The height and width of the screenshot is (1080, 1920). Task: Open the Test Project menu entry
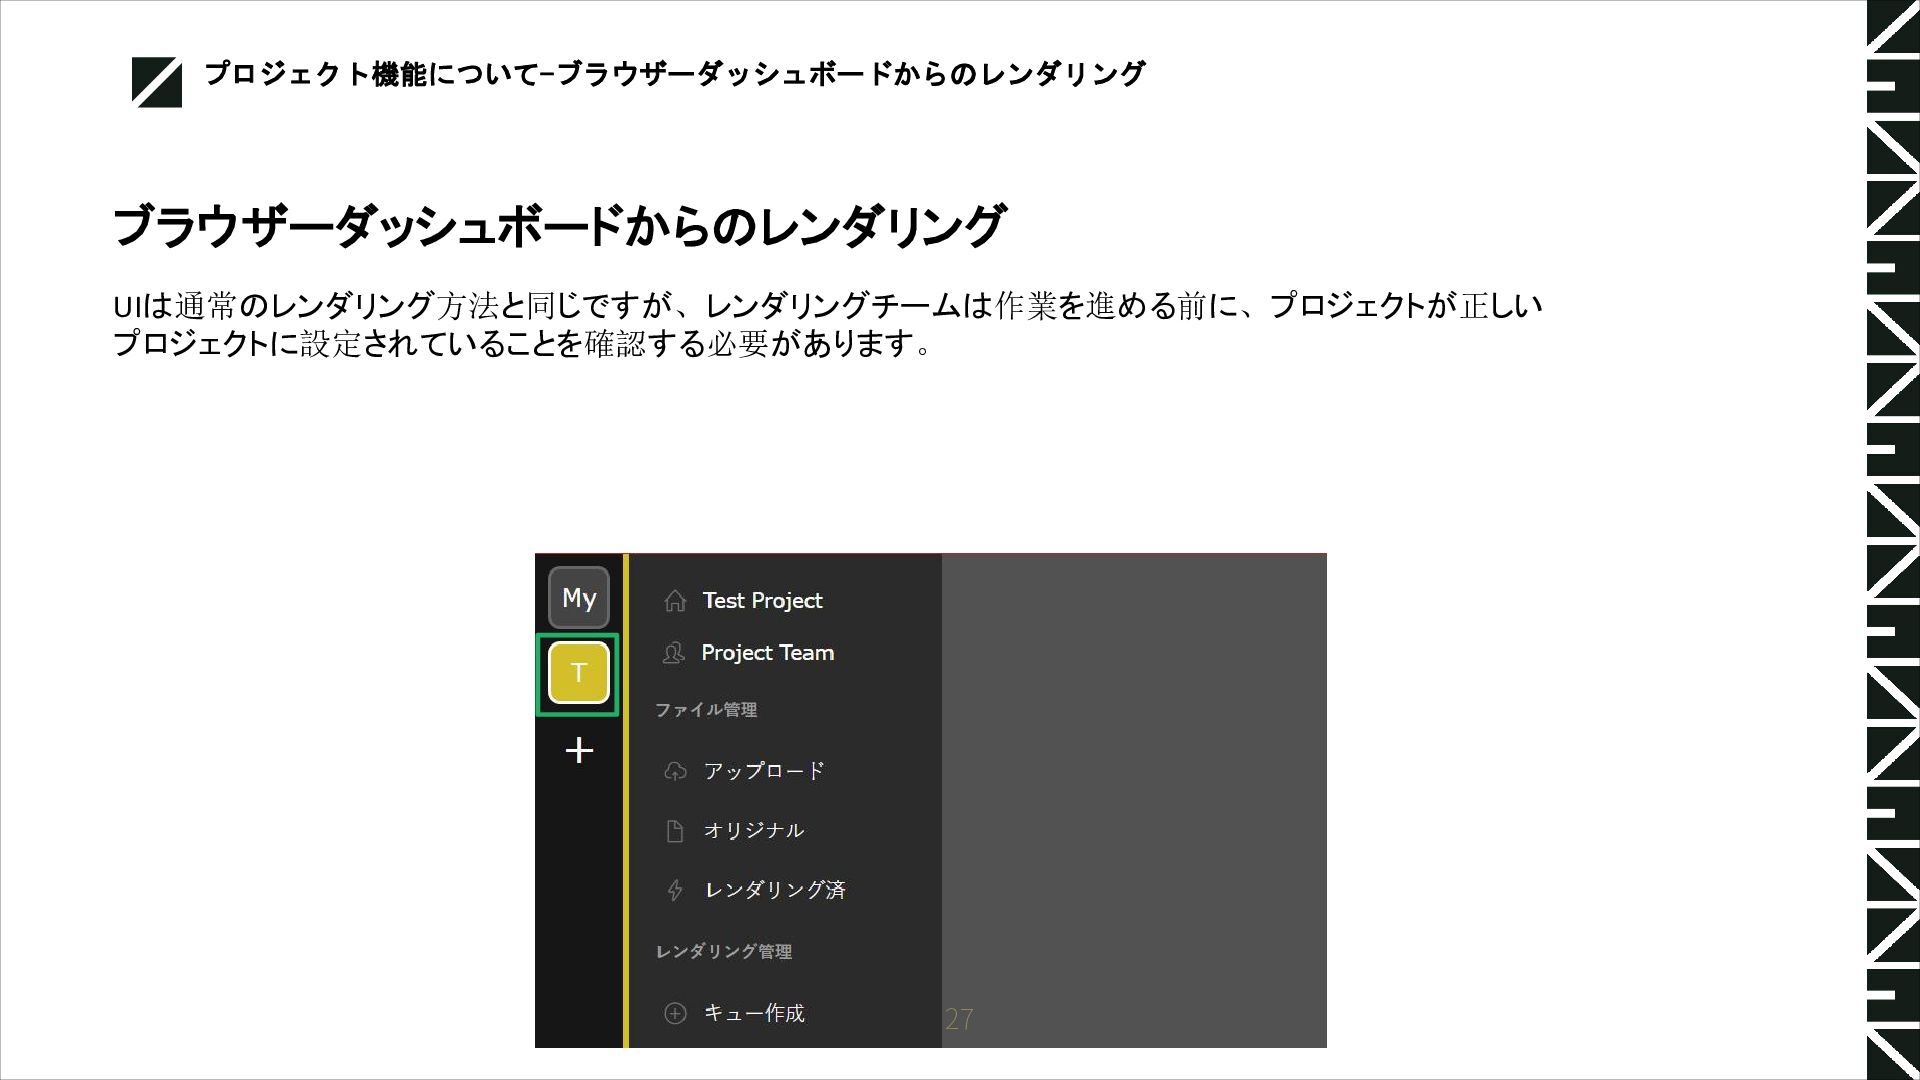point(762,601)
